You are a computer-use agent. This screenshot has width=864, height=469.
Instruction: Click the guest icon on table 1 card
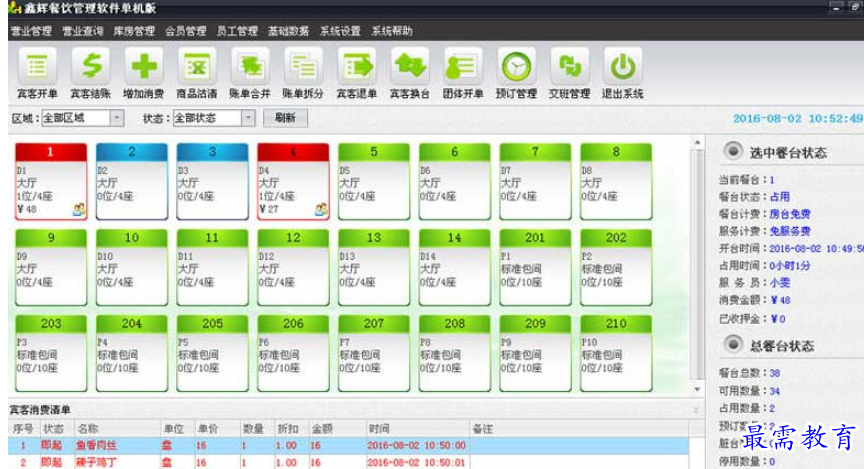(x=79, y=209)
